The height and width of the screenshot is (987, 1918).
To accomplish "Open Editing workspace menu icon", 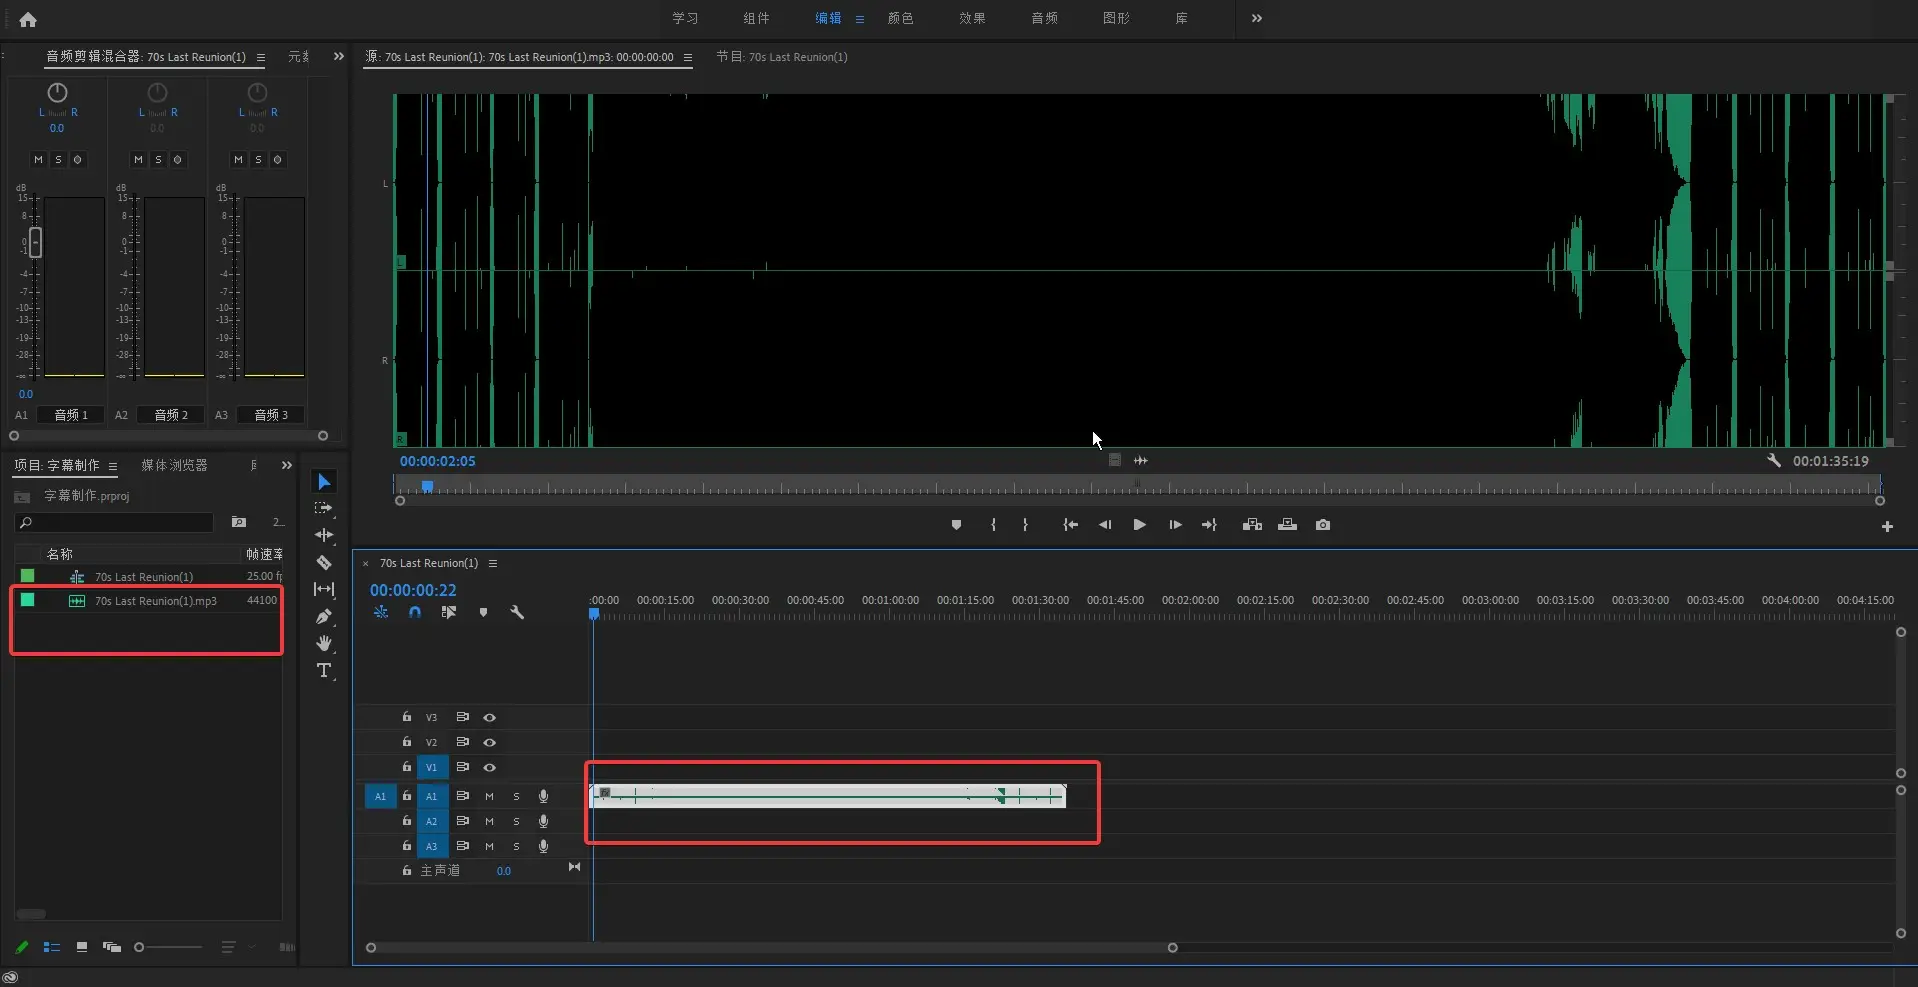I will (859, 19).
